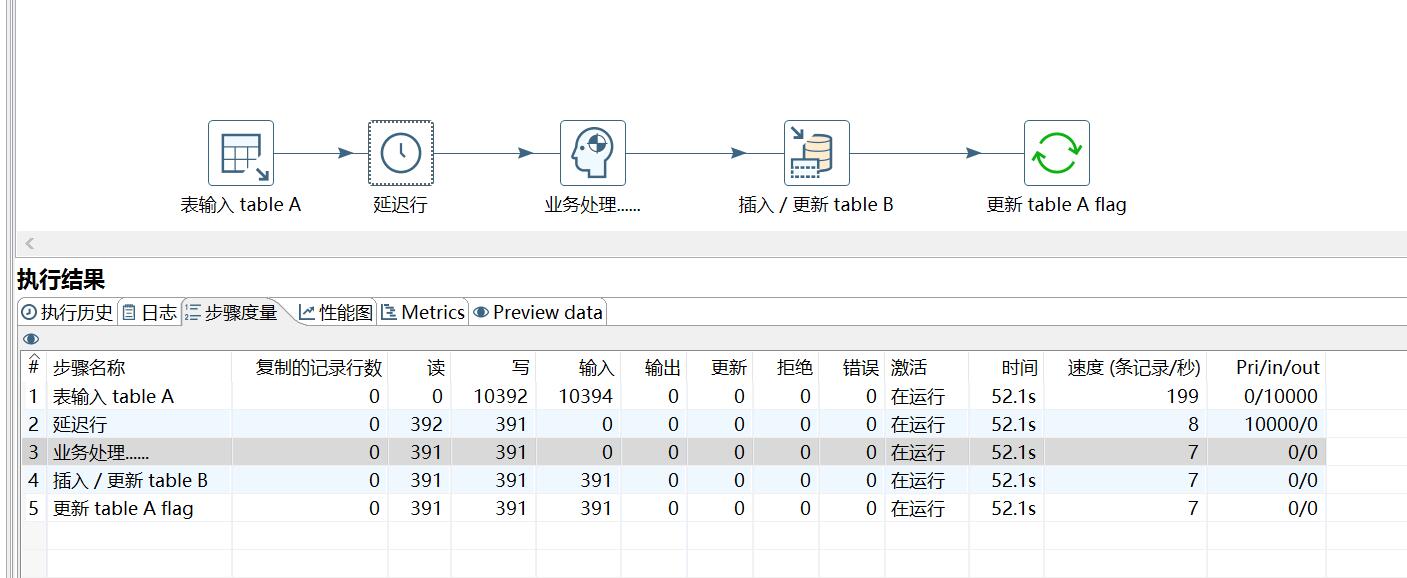The height and width of the screenshot is (578, 1407).
Task: Select the table row 更新 table A flag
Action: tap(674, 508)
